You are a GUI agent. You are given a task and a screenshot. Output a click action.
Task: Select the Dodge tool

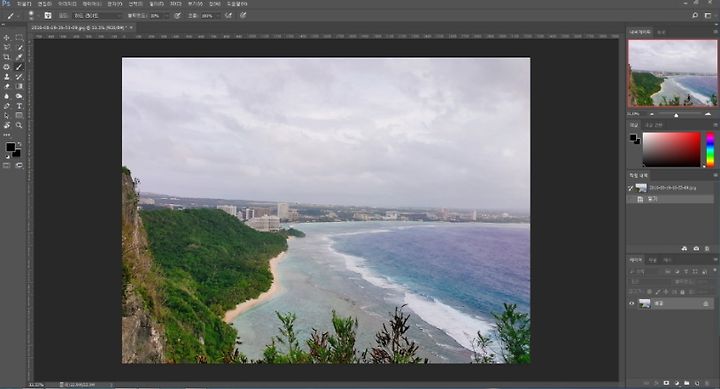point(19,96)
